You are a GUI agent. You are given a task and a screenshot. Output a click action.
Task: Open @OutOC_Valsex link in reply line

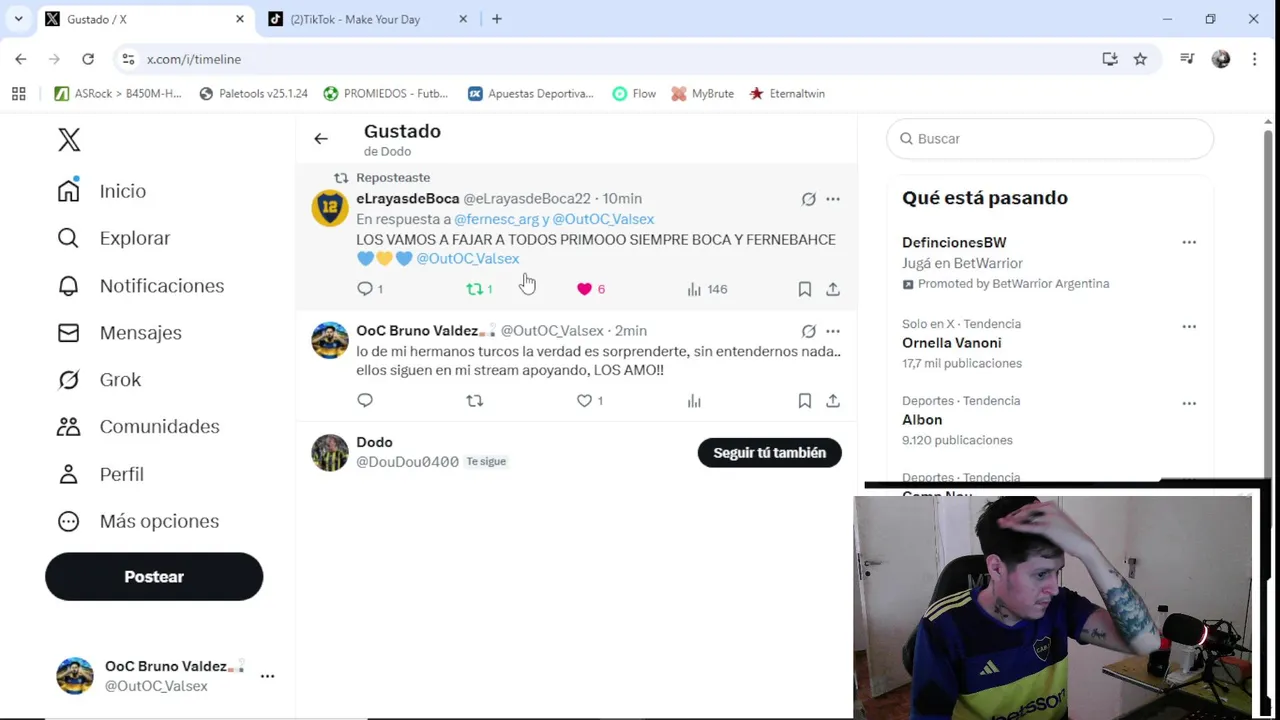coord(603,219)
